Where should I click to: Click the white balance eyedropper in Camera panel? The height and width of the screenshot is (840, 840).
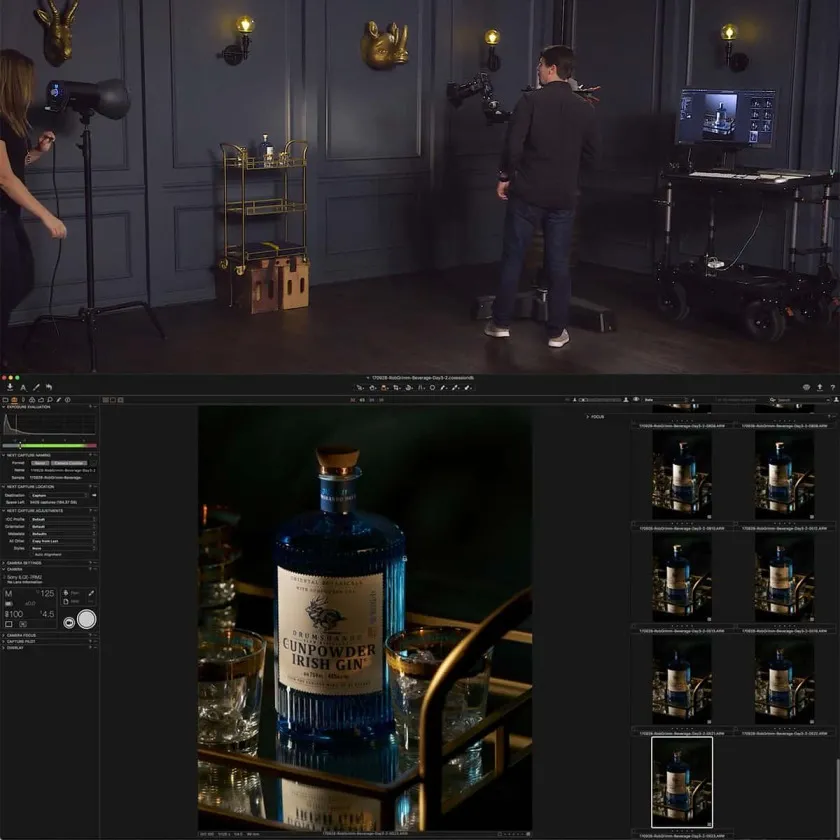coord(92,593)
